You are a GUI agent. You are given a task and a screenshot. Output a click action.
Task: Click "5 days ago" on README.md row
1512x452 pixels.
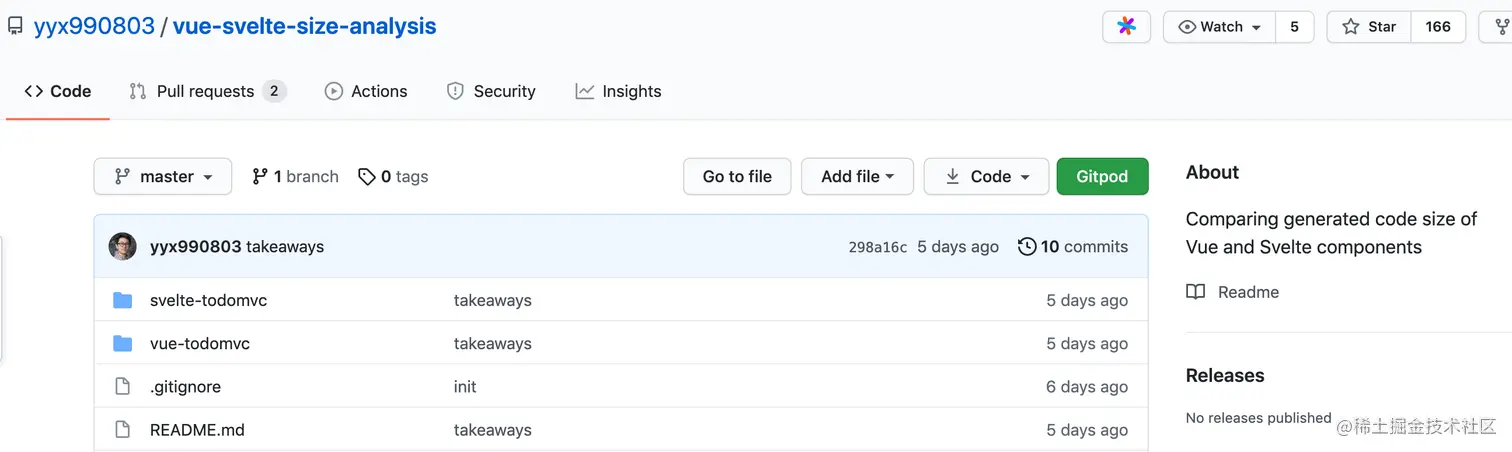pos(1087,430)
